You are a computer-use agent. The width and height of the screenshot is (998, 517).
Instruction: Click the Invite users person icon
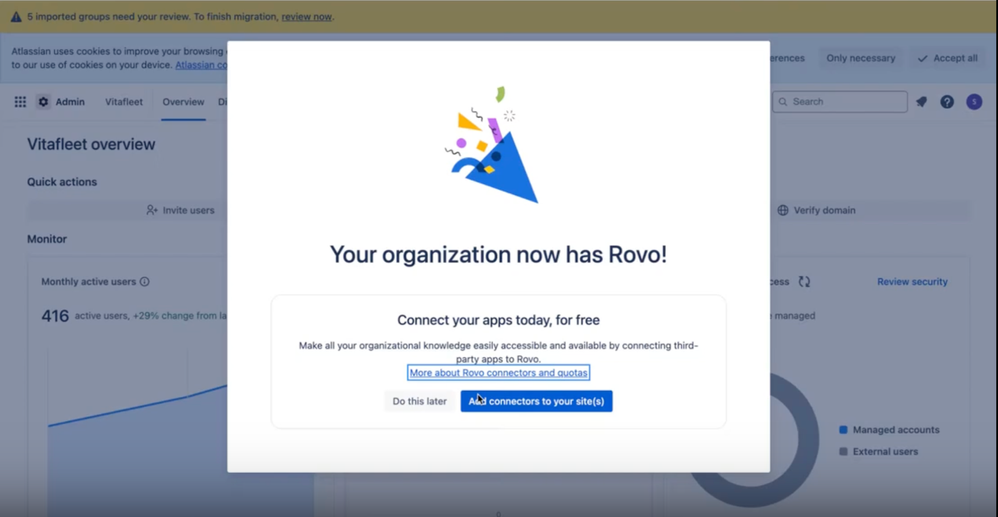151,210
